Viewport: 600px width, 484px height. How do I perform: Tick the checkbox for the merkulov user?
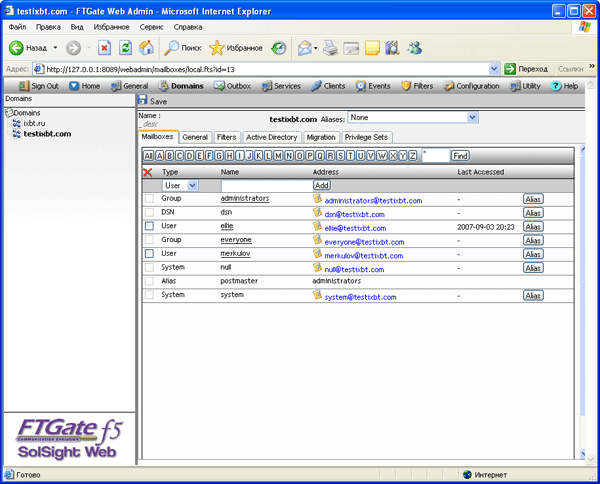(149, 254)
